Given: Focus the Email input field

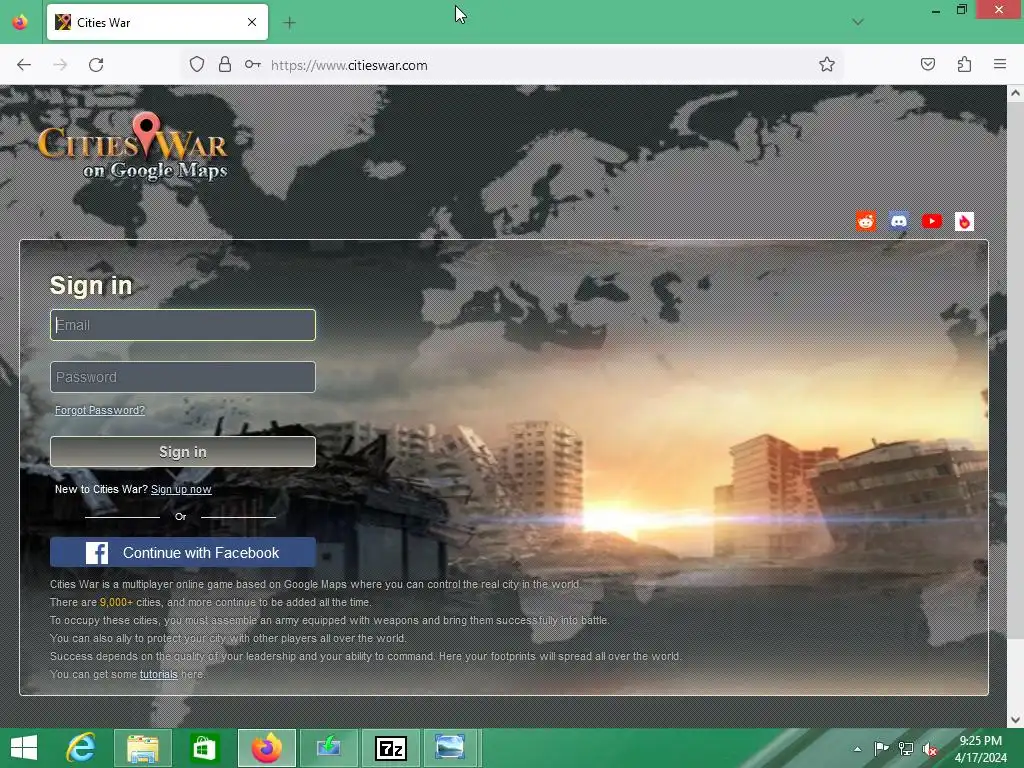Looking at the screenshot, I should [183, 325].
